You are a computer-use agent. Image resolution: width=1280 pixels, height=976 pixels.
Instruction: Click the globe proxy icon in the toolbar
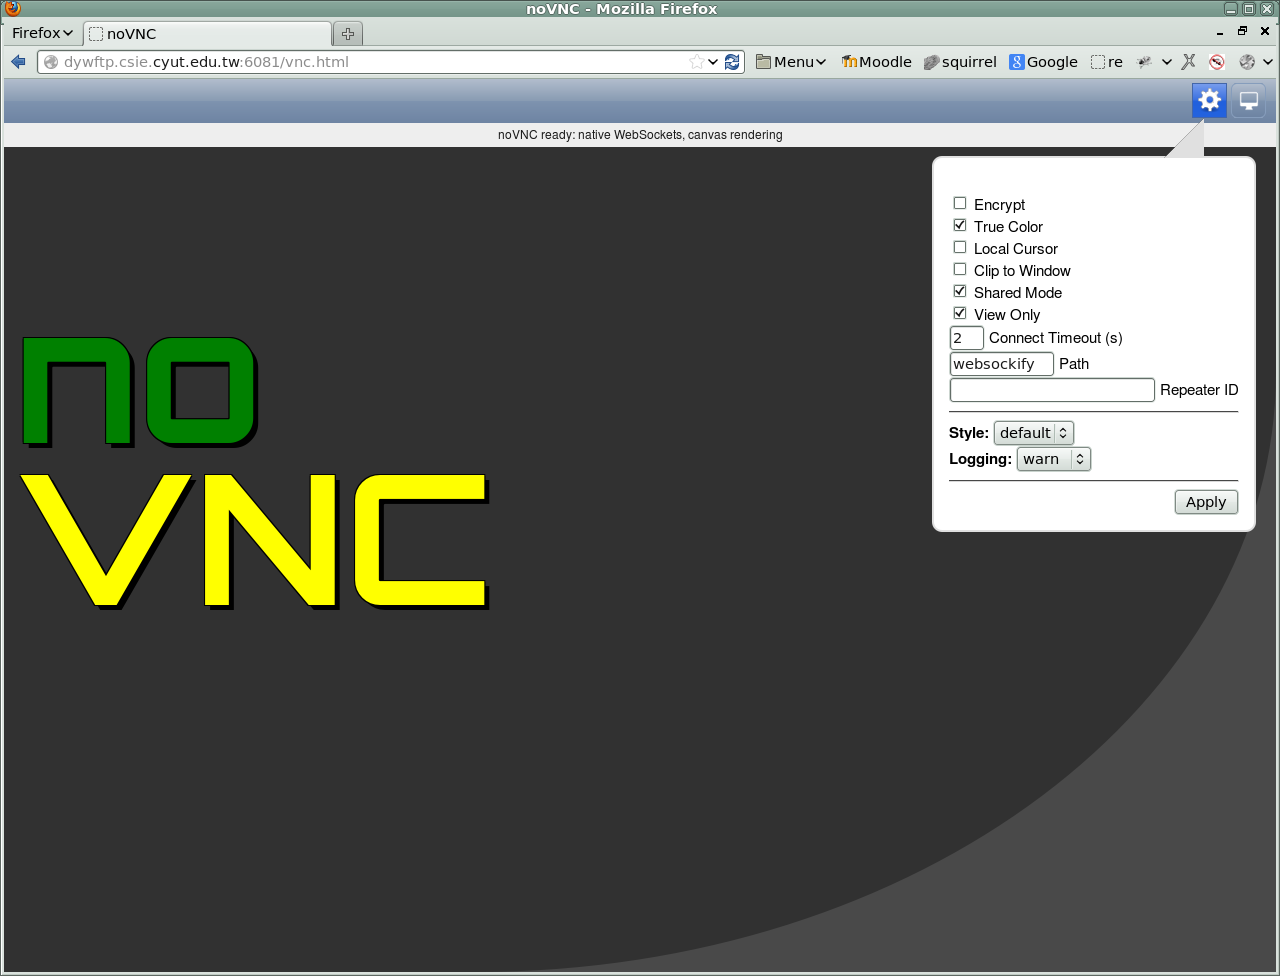coord(1249,61)
